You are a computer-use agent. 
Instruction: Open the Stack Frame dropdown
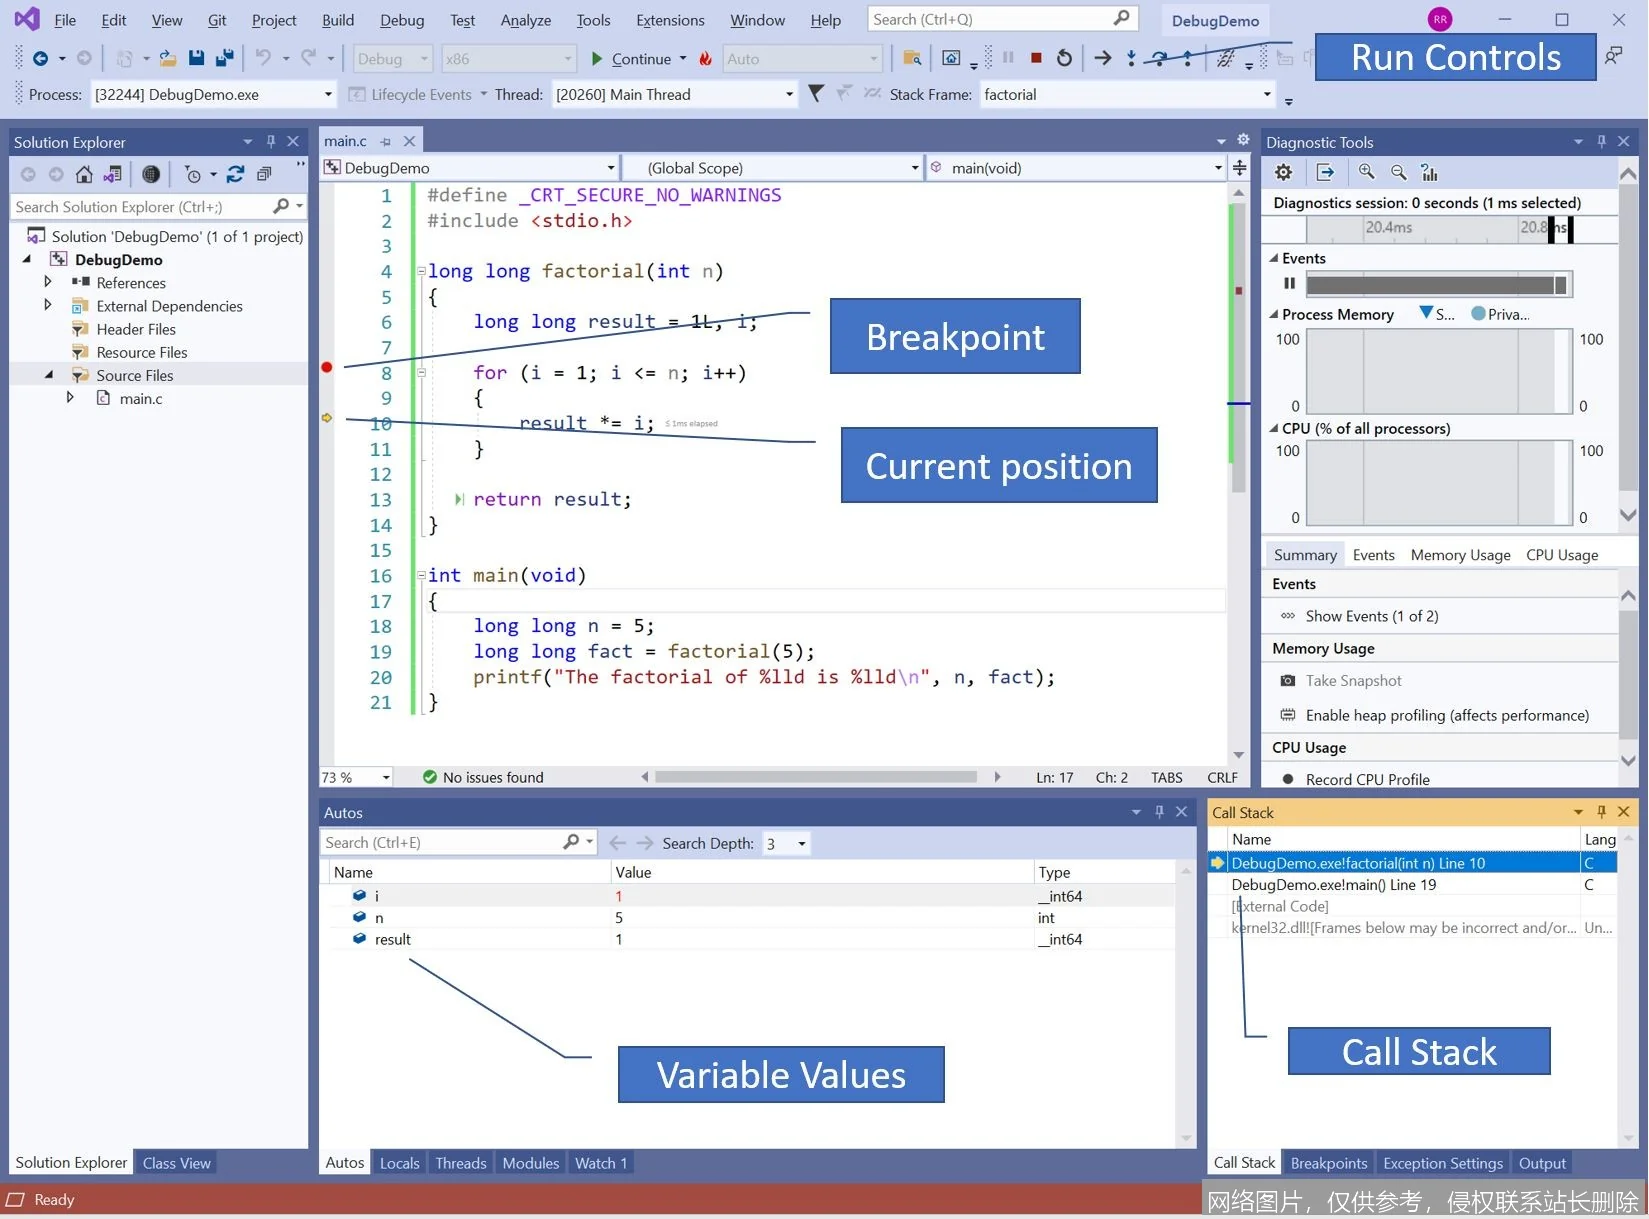[x=1267, y=94]
